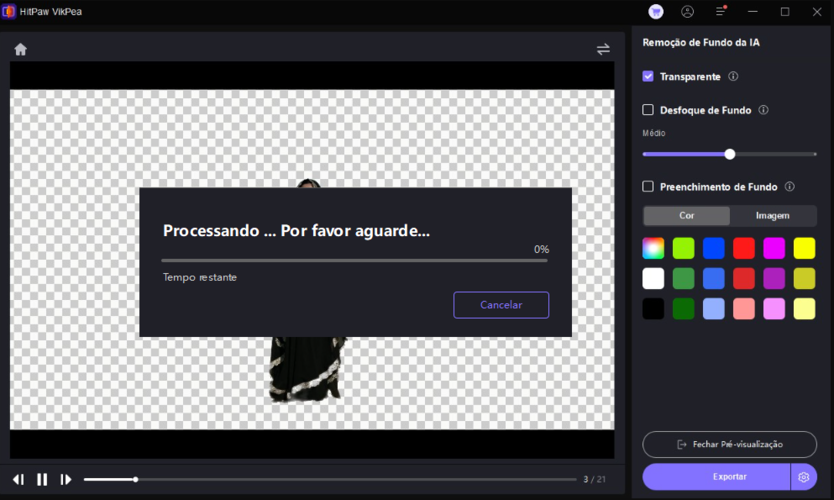Show info icon beside Desfoque de Fundo

[763, 110]
